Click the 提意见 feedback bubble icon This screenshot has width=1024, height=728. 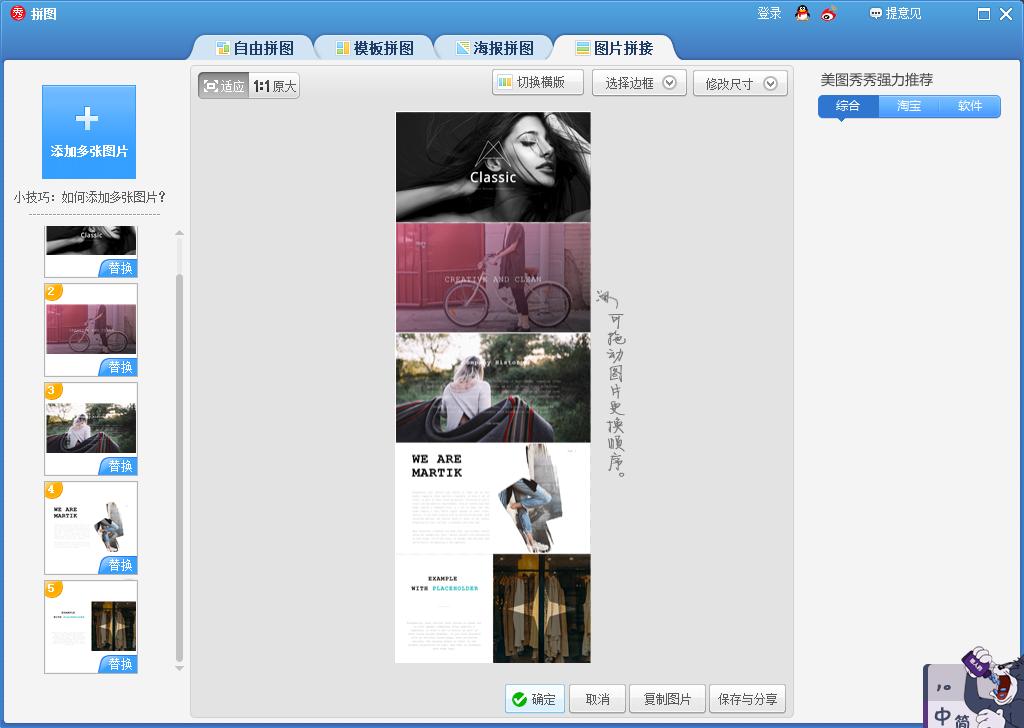(876, 14)
